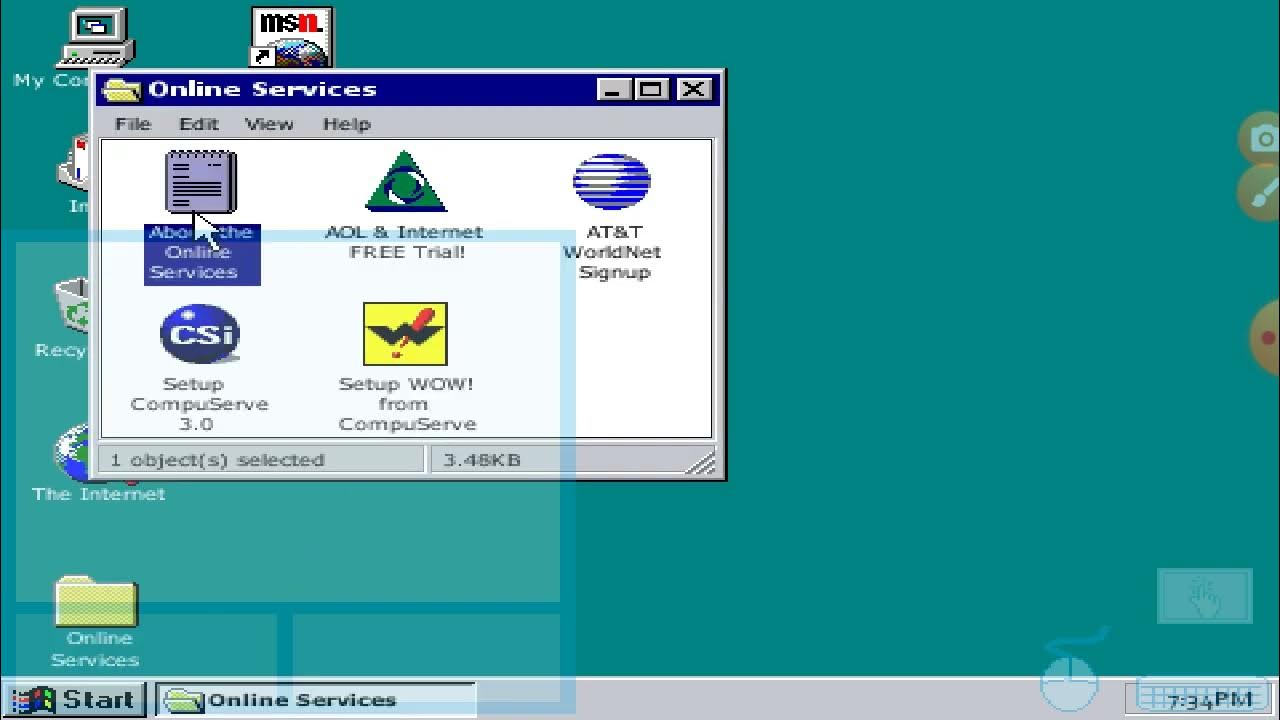Viewport: 1280px width, 720px height.
Task: Select the About the Online Services notepad icon
Action: 201,183
